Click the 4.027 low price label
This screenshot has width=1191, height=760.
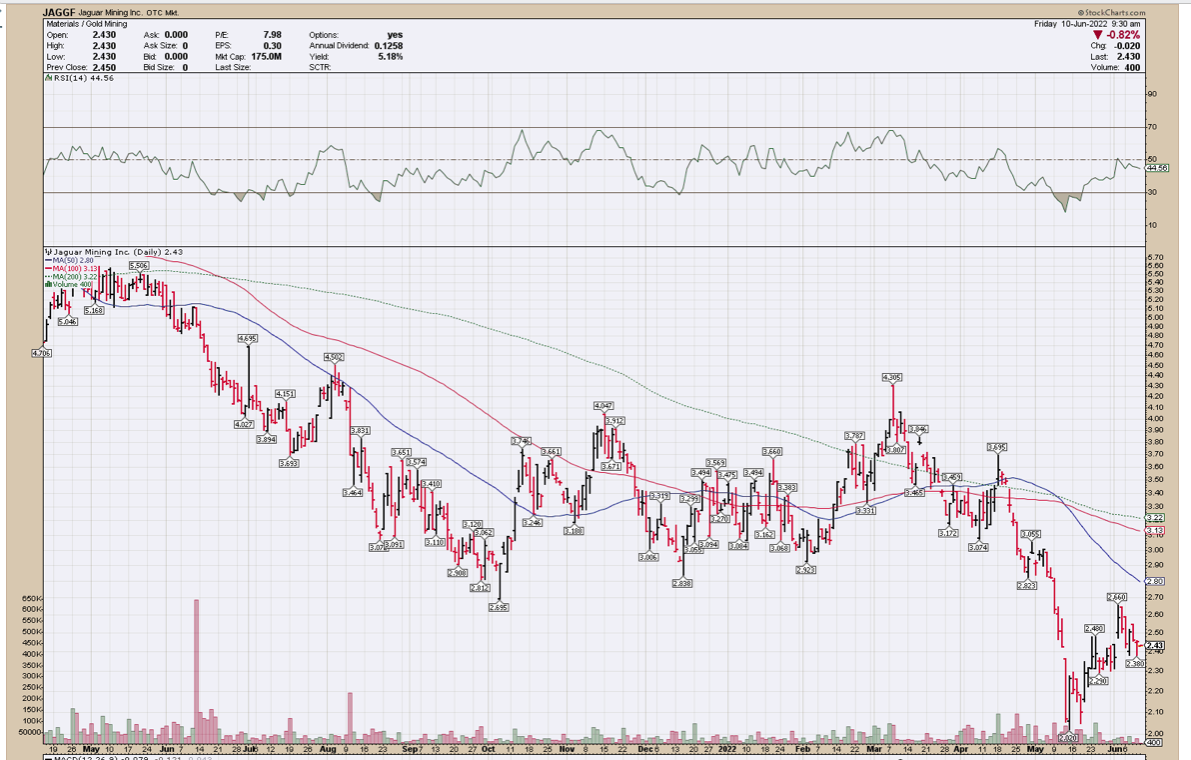244,424
